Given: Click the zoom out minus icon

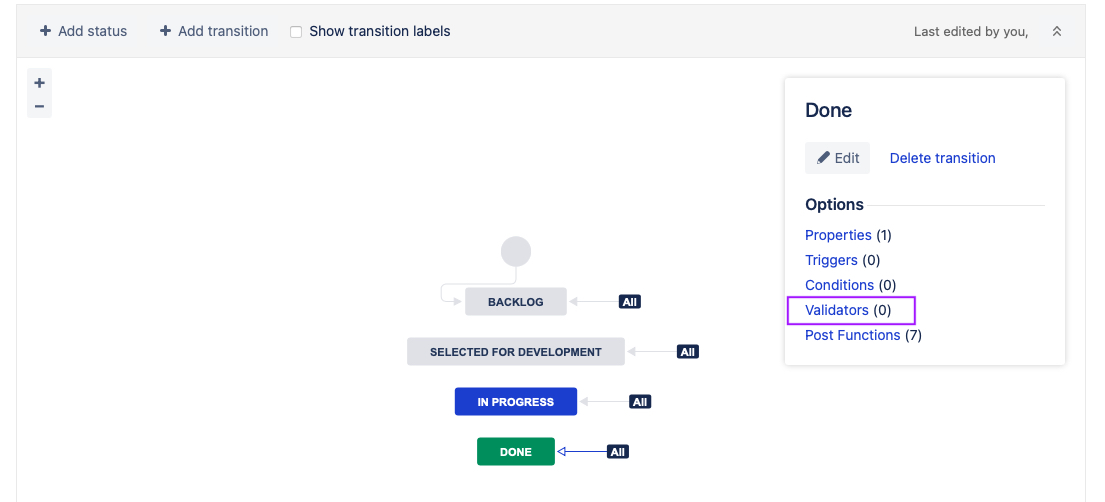Looking at the screenshot, I should click(40, 106).
